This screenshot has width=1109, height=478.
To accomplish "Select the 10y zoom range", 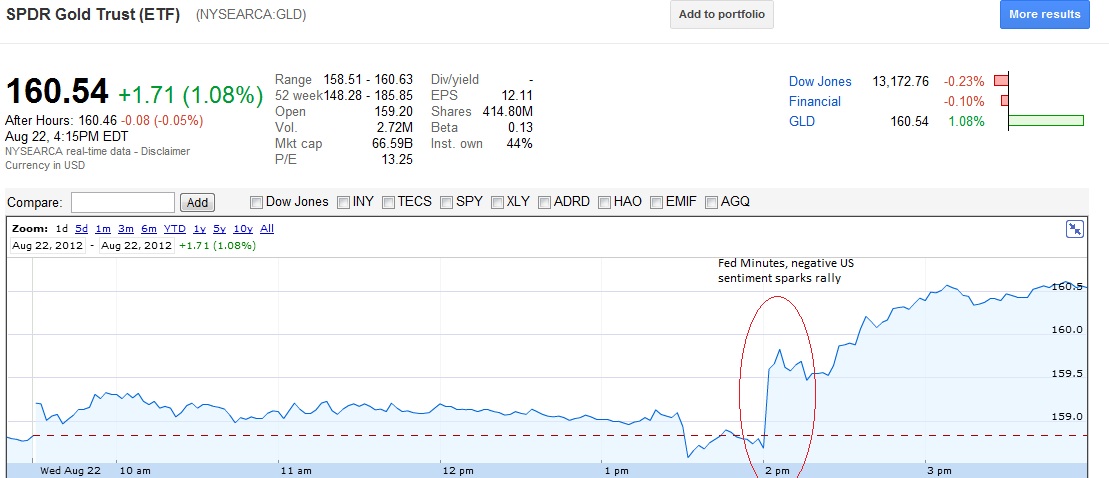I will [x=243, y=228].
